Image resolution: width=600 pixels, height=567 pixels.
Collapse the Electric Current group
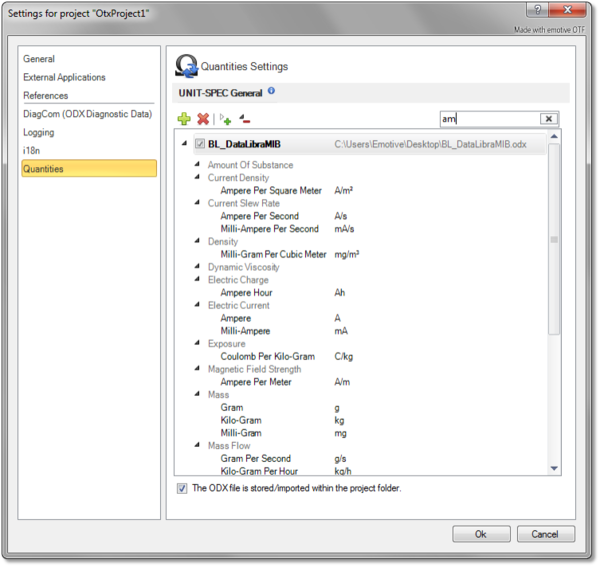tap(197, 306)
